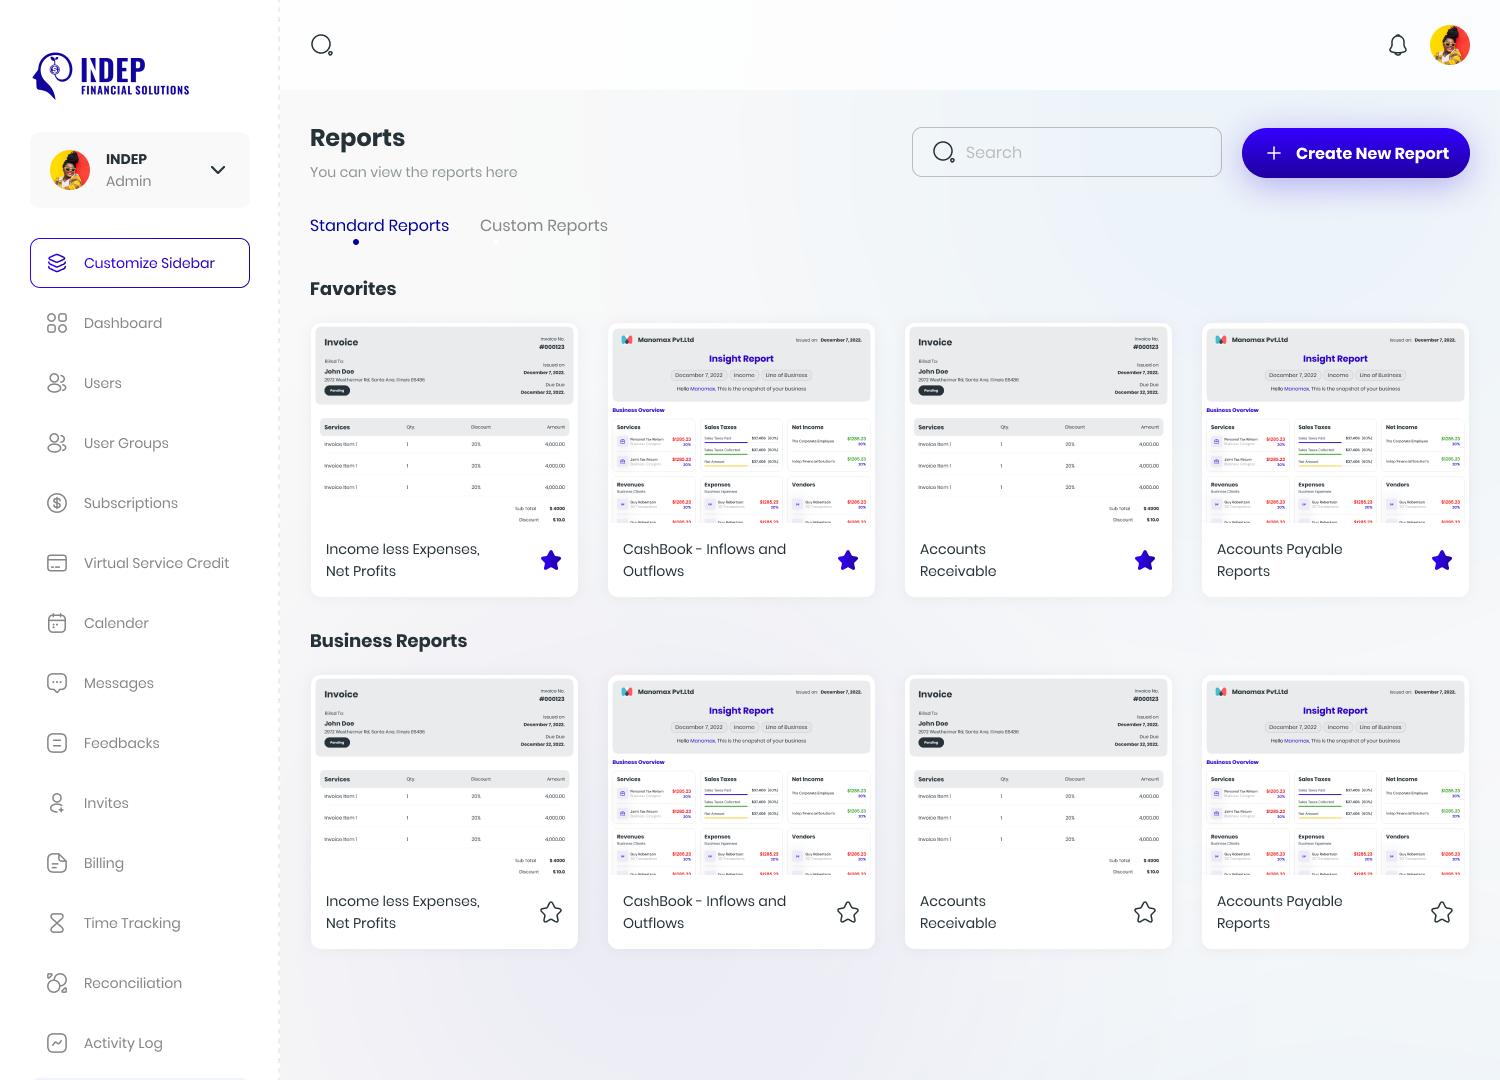Click the magnifier icon in top bar
This screenshot has height=1080, width=1500.
(321, 45)
